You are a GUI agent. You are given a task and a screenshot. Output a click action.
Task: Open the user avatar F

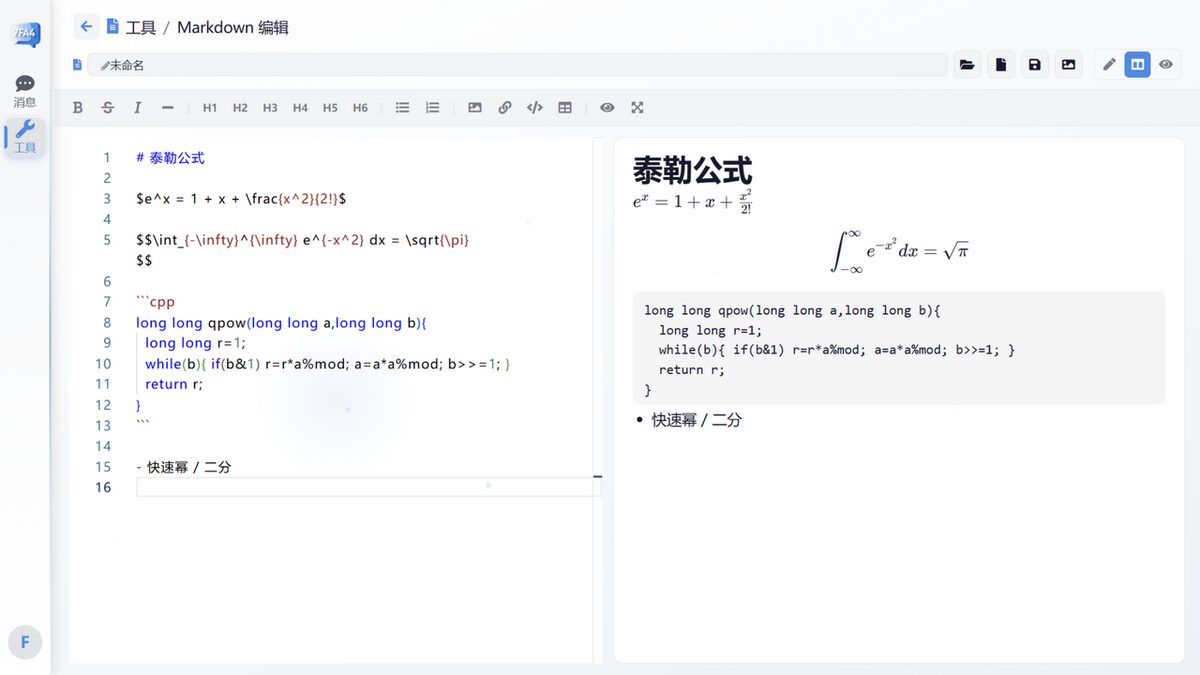point(25,642)
